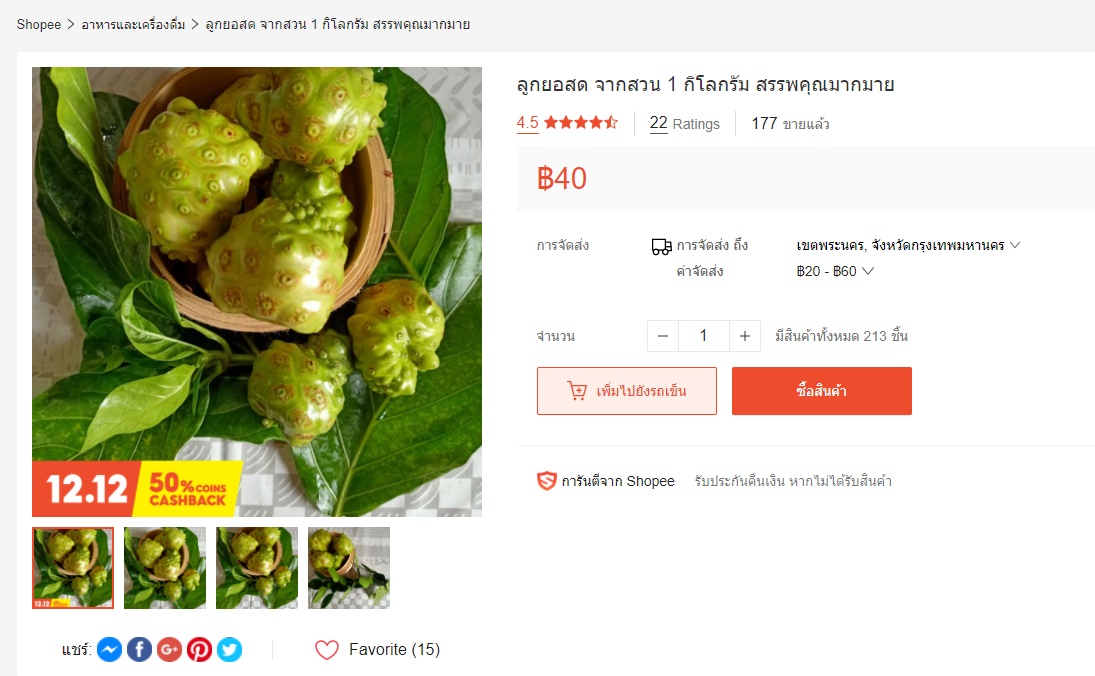
Task: Click the orange ซื้อสินค้า buy button
Action: coord(822,391)
